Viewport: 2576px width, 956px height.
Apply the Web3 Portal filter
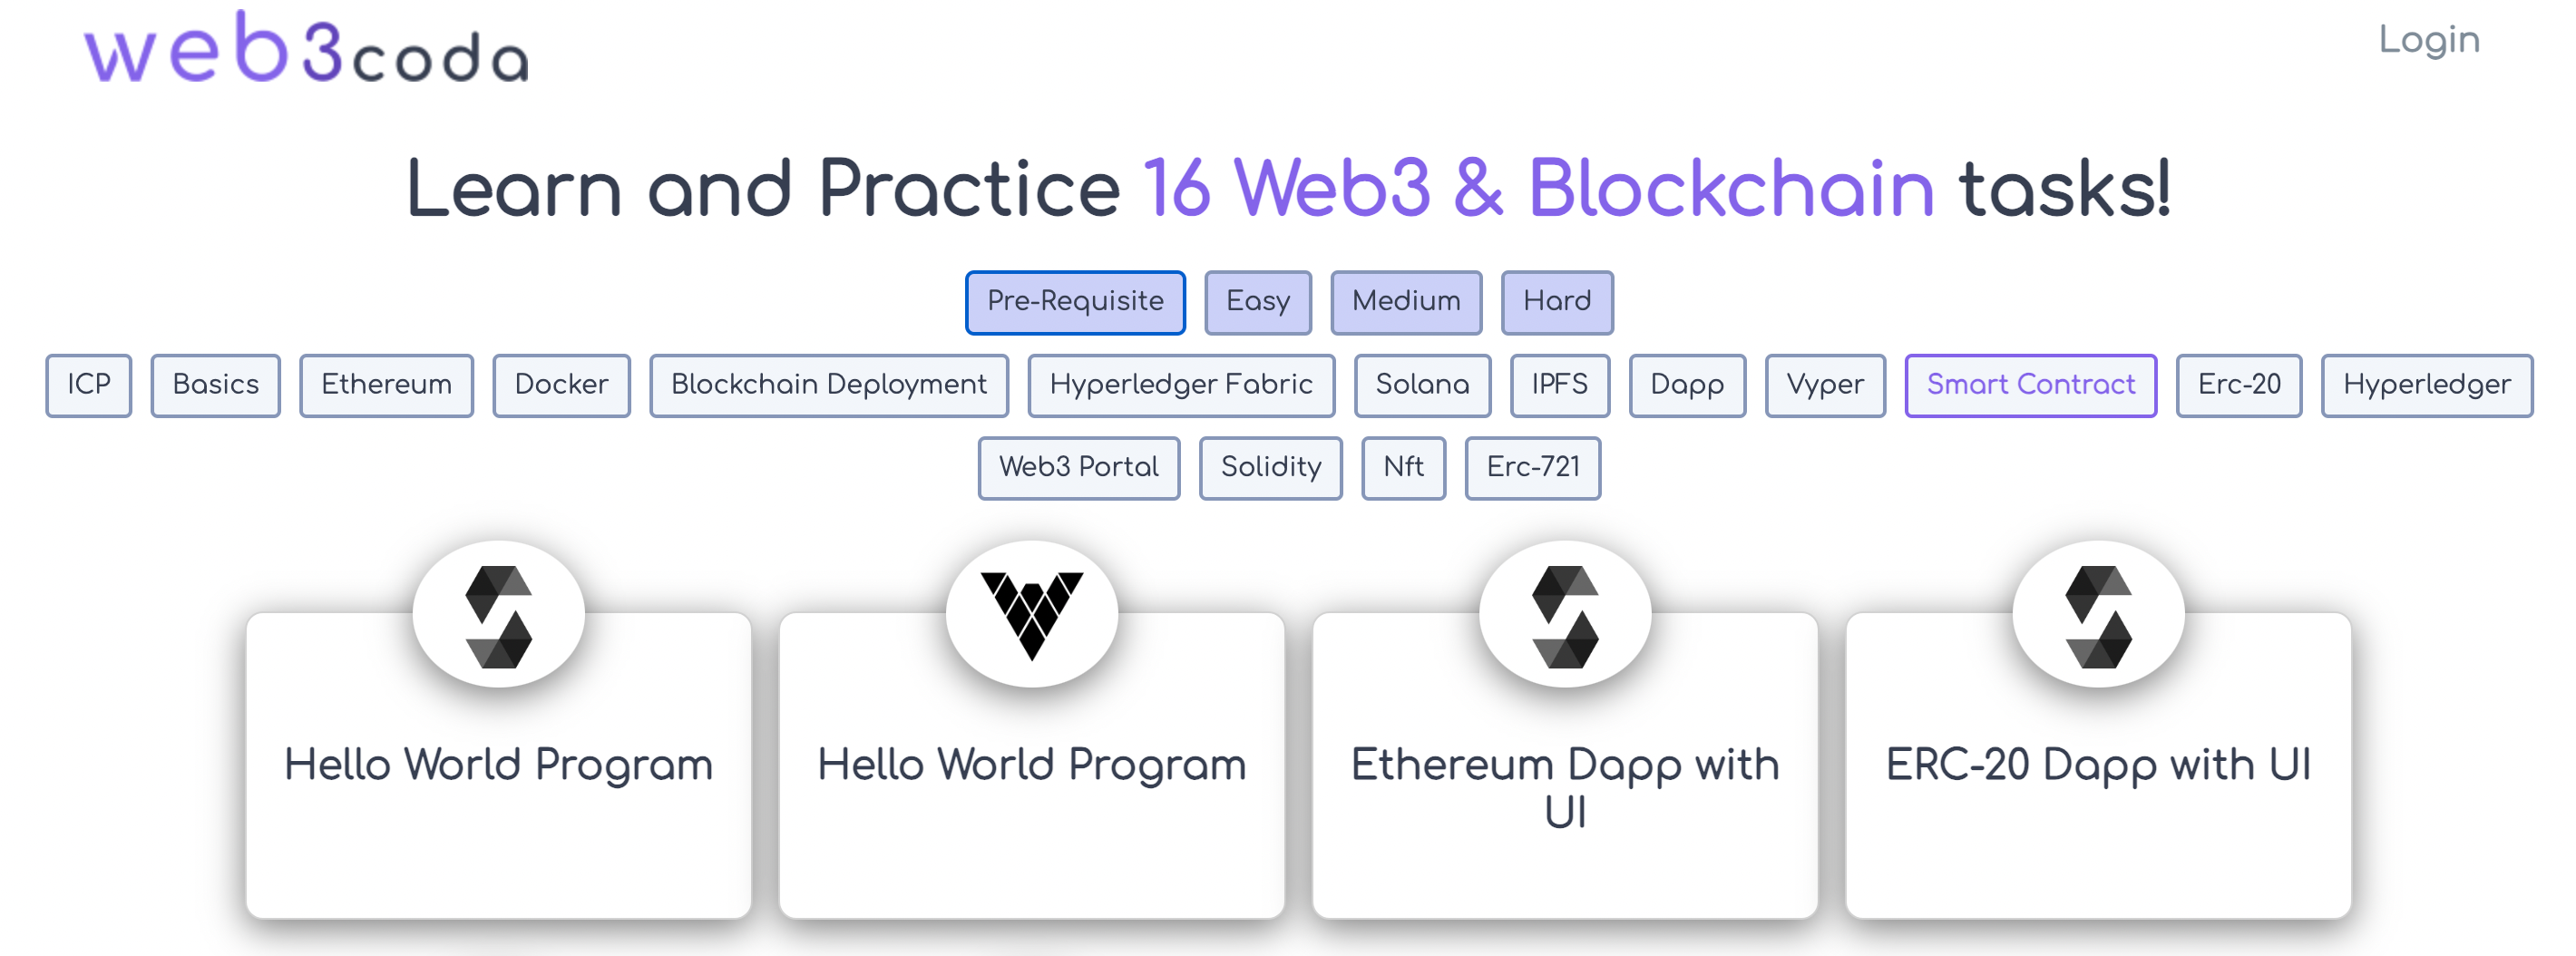click(1079, 467)
